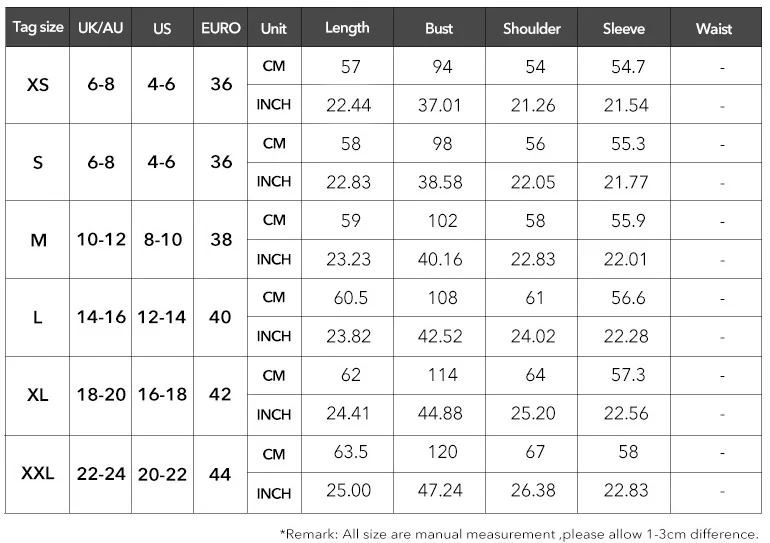Click the 47.24 bust inch value

[x=440, y=490]
